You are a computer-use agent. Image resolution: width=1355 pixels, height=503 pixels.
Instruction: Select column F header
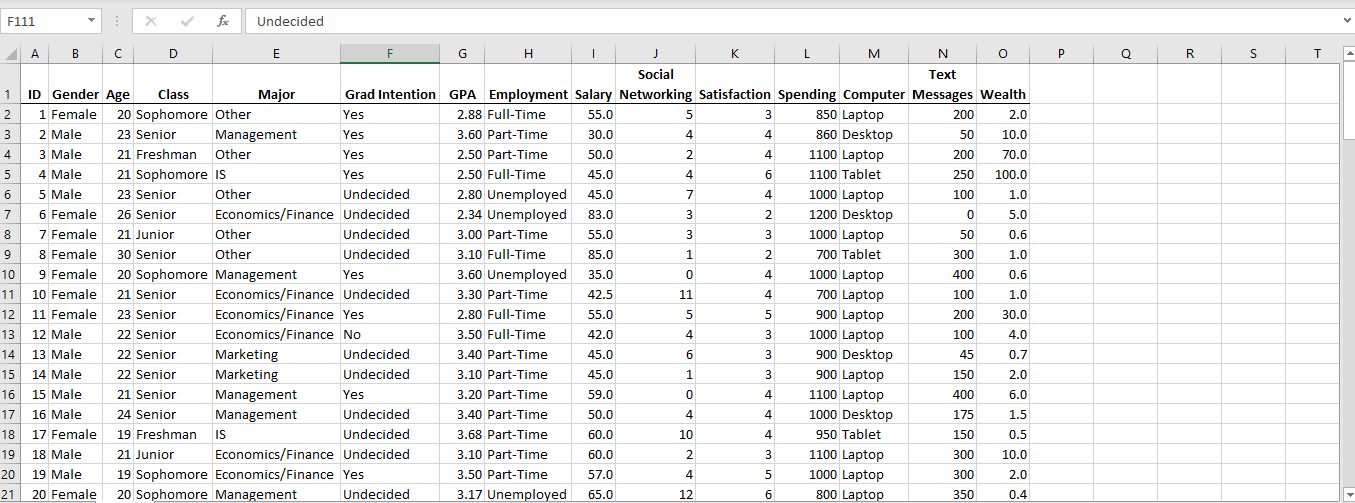point(390,54)
